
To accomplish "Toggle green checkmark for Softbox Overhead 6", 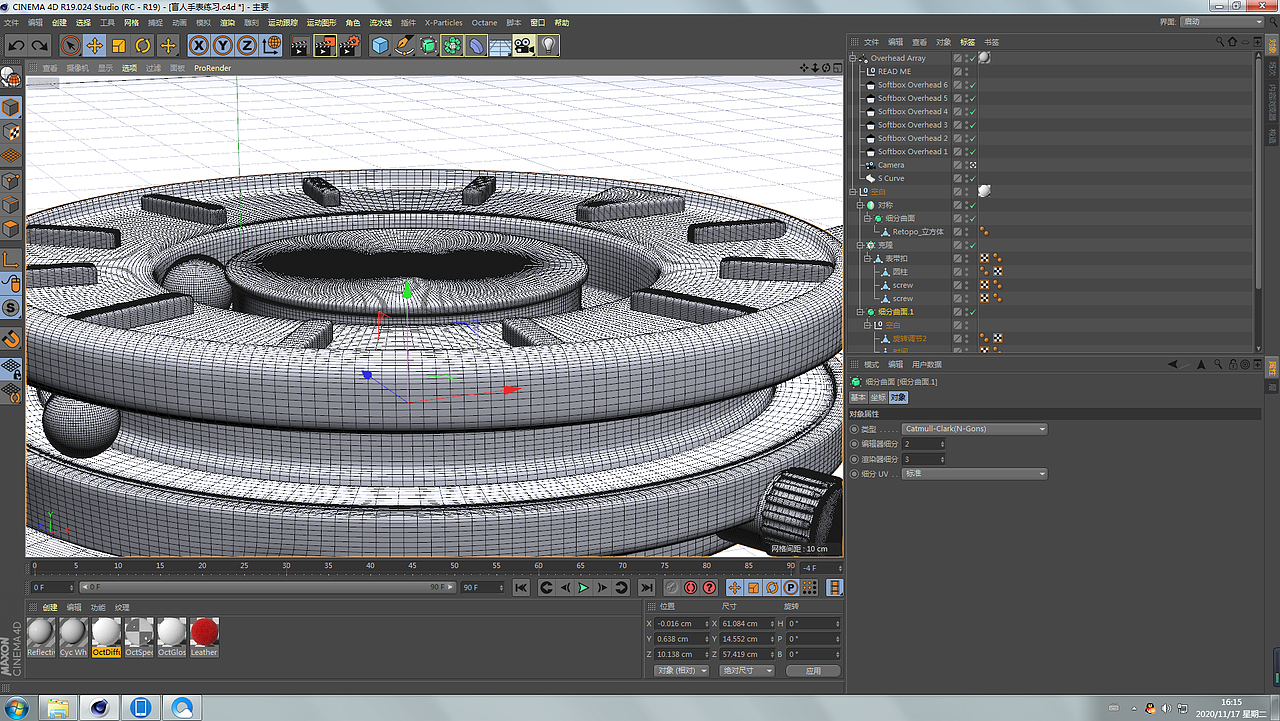I will [x=972, y=85].
